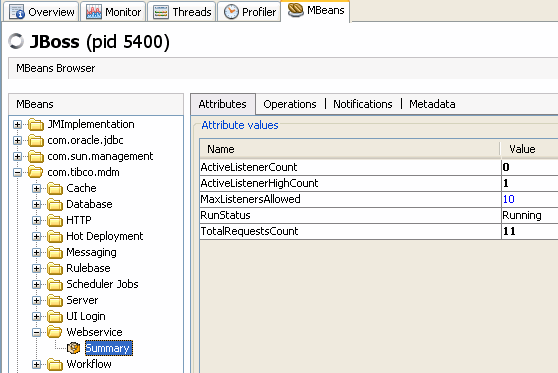The width and height of the screenshot is (558, 373).
Task: Select the RunStatus attribute name
Action: tap(225, 215)
